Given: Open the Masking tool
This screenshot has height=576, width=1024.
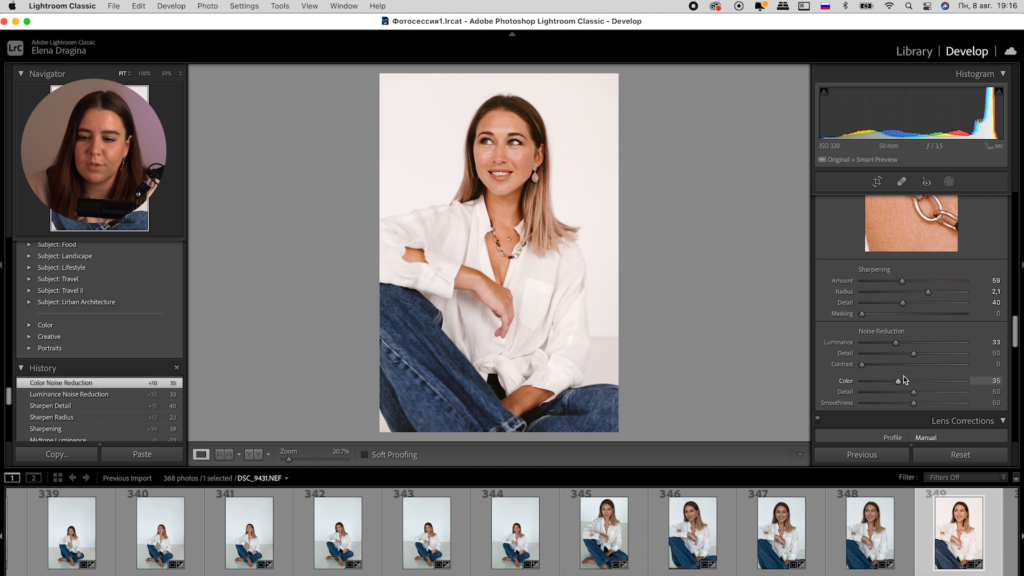Looking at the screenshot, I should 949,182.
